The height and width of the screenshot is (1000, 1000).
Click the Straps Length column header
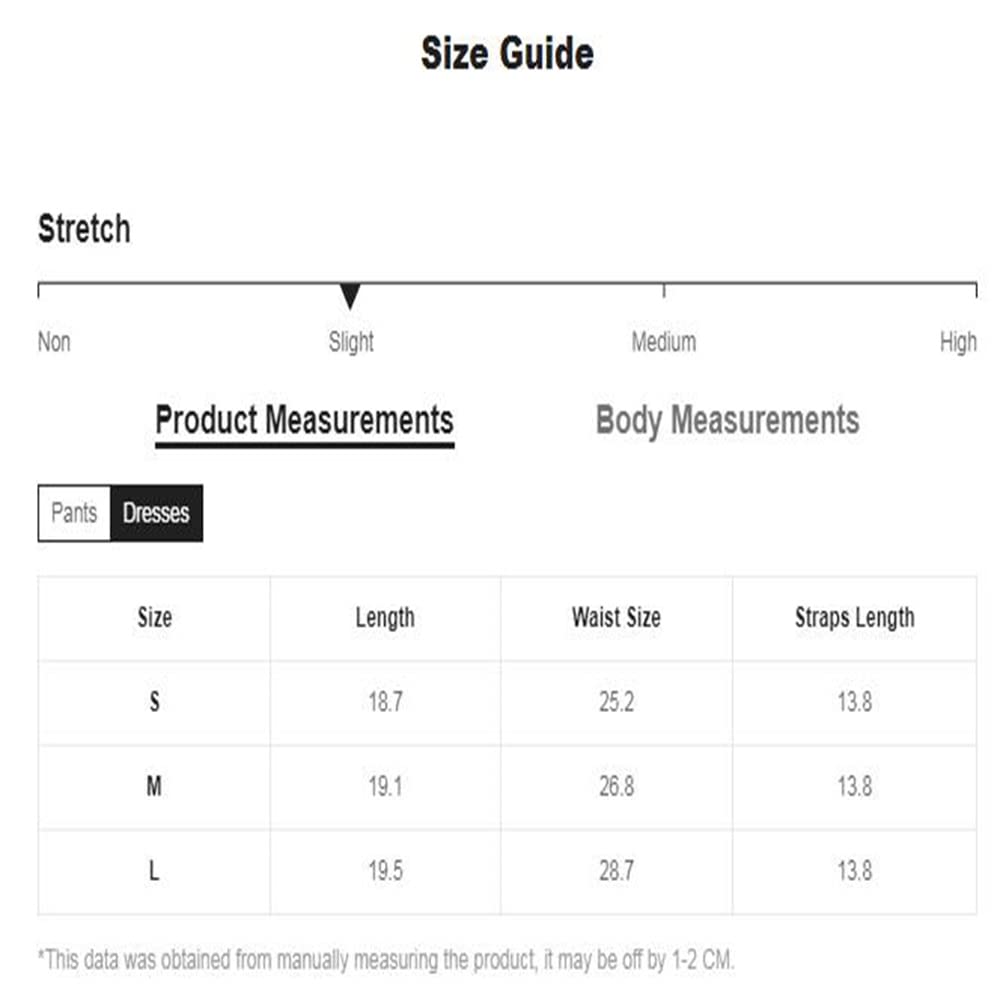[854, 618]
